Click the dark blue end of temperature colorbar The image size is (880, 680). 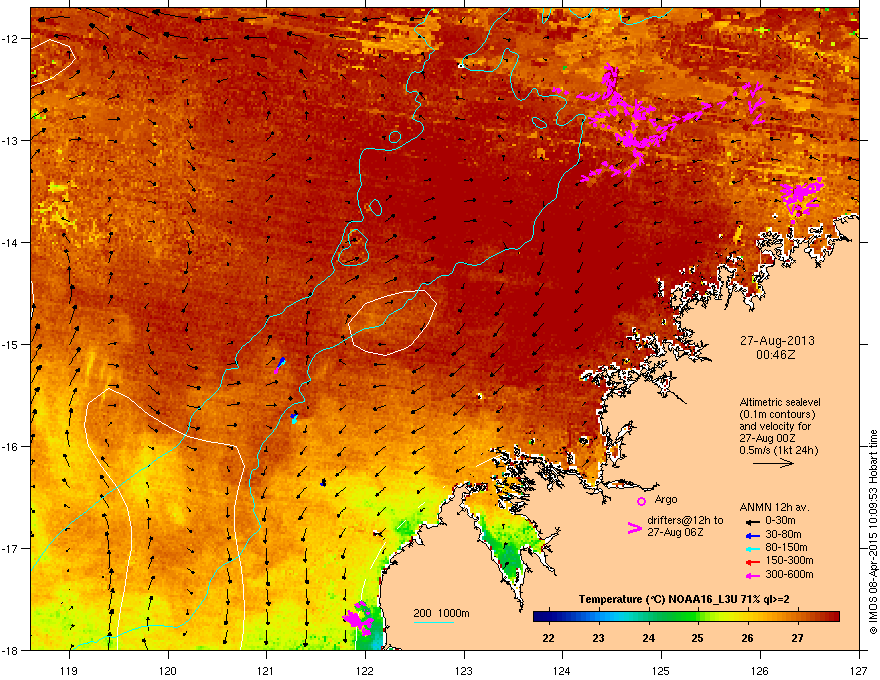(x=542, y=617)
